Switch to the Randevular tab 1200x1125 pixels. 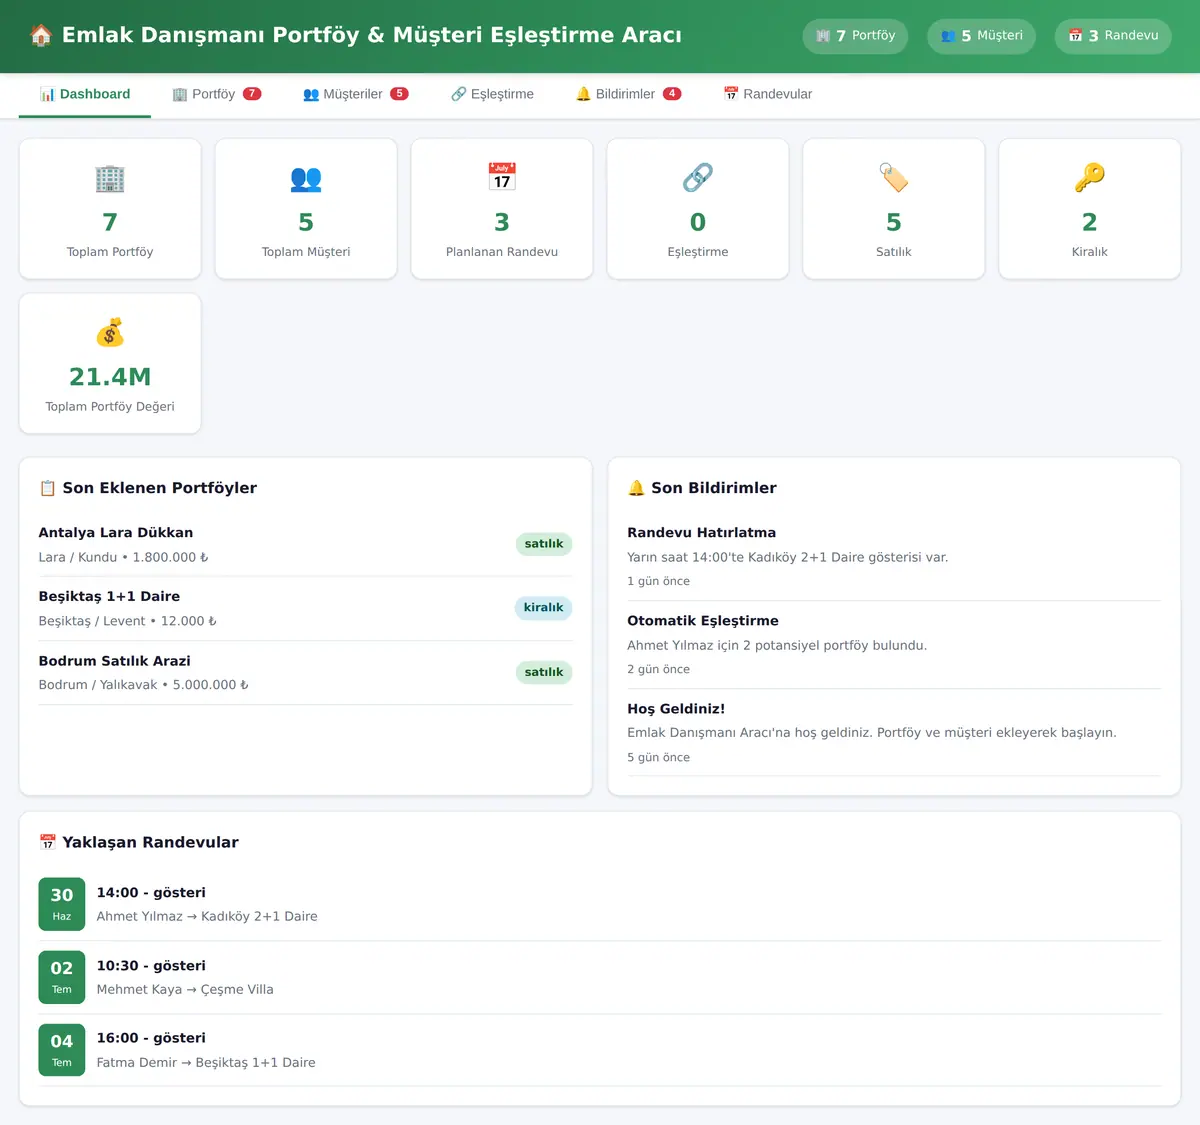[767, 94]
